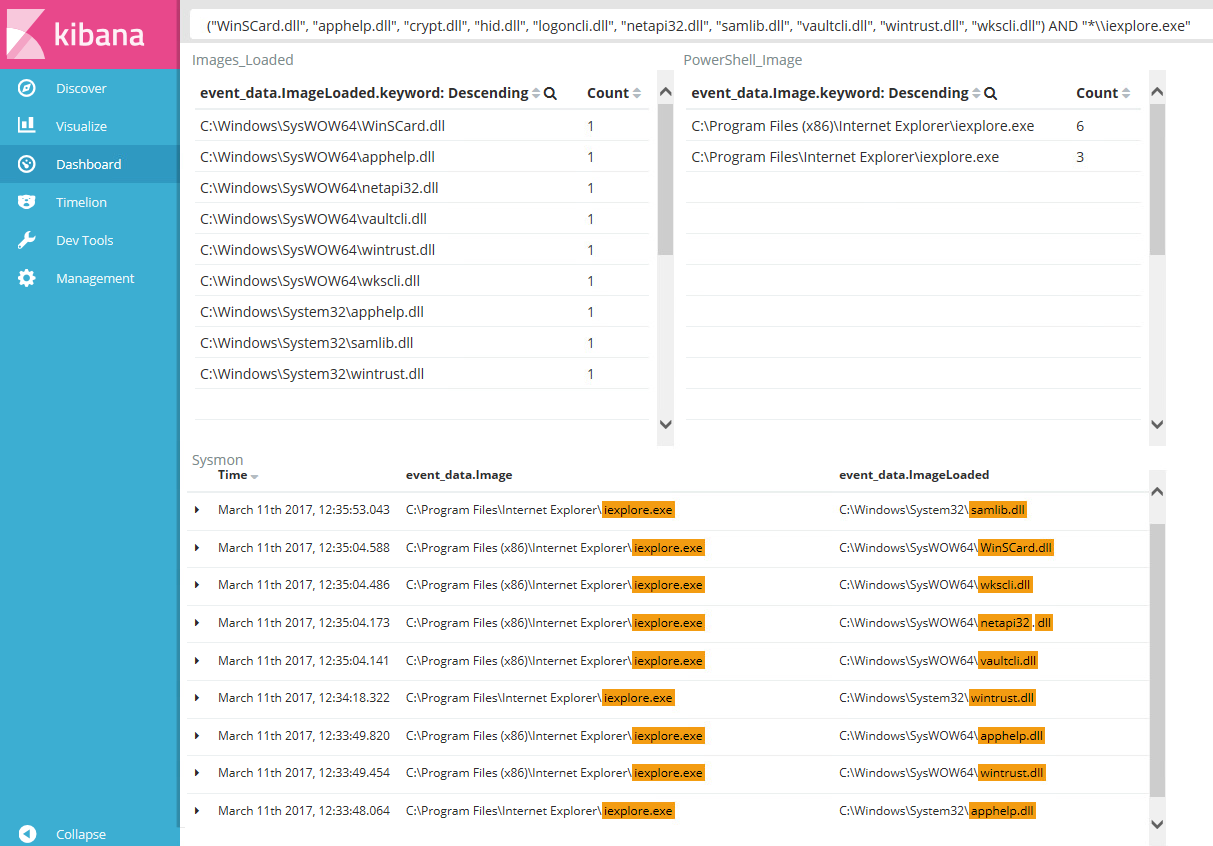The height and width of the screenshot is (846, 1213).
Task: Click highlighted wkscli.dll in Sysmon table
Action: [1005, 585]
